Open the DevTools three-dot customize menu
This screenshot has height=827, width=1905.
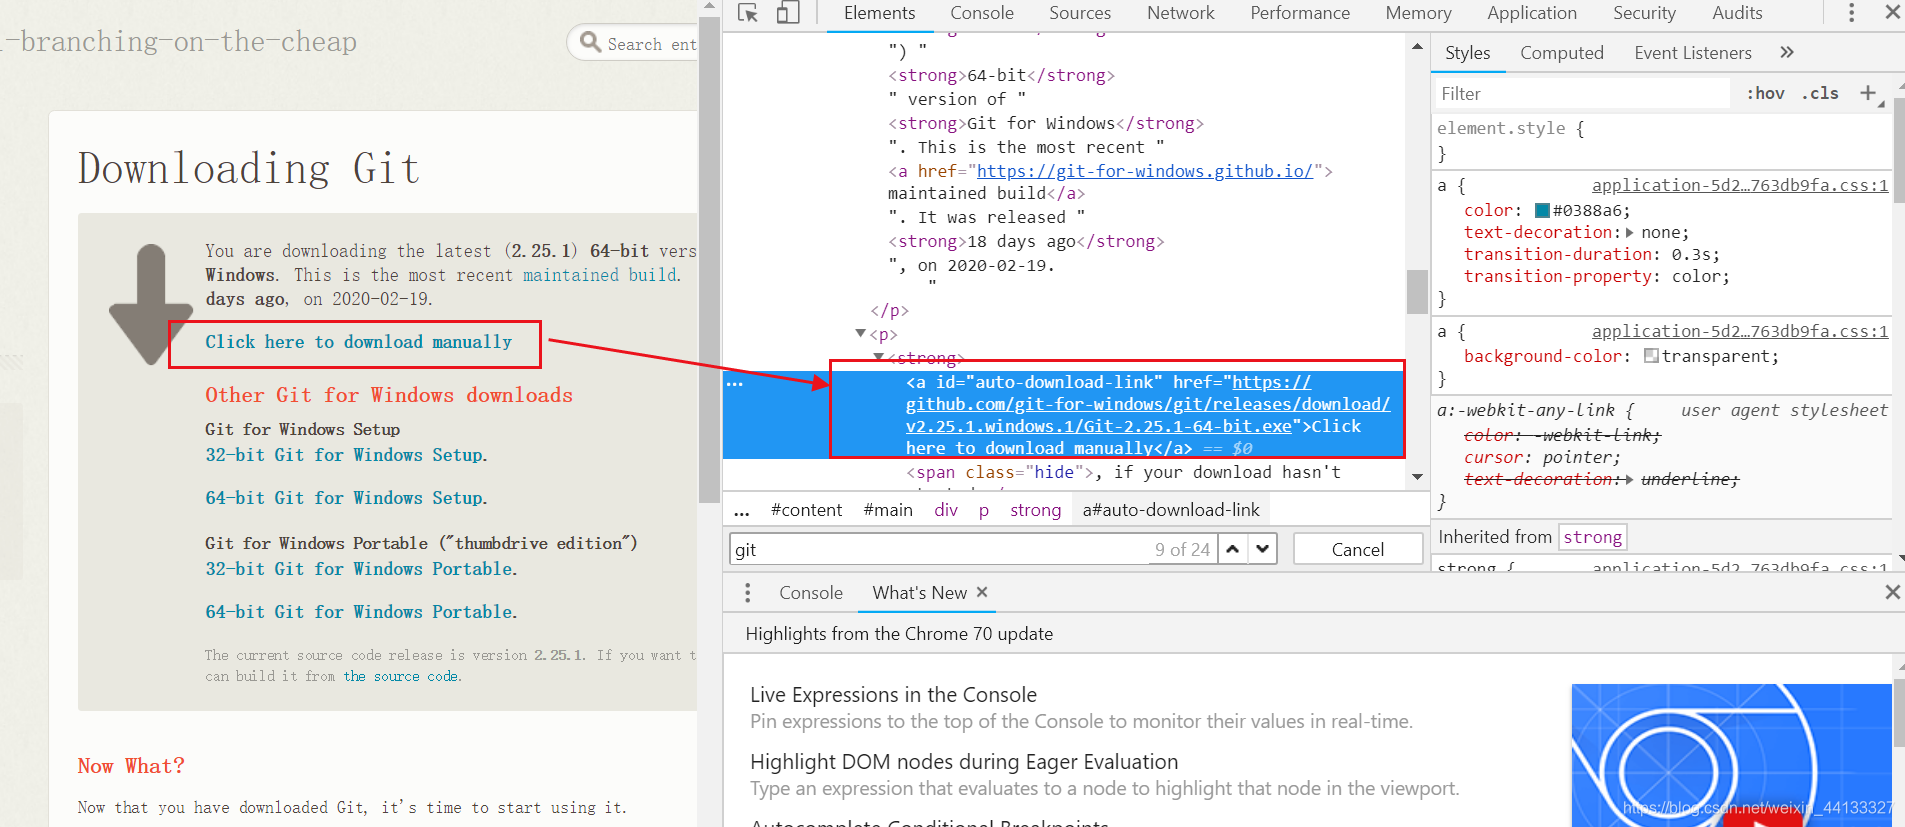[x=1851, y=13]
